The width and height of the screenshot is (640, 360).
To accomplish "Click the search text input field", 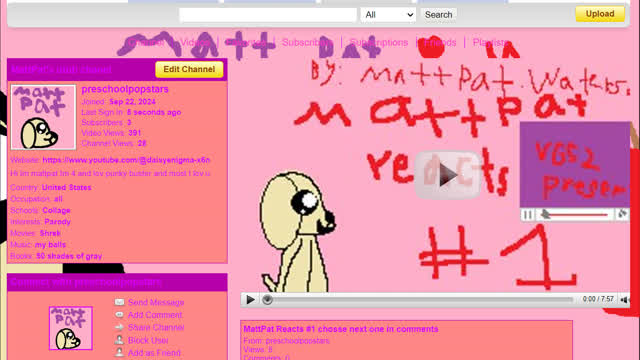I will click(268, 15).
